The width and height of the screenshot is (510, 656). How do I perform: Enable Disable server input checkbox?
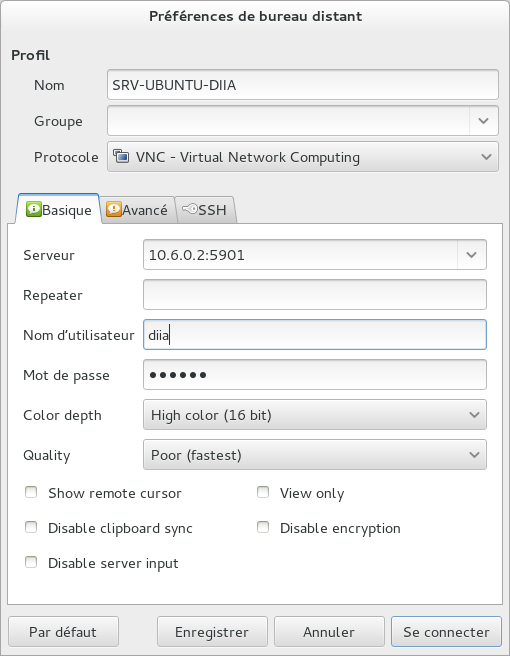31,562
